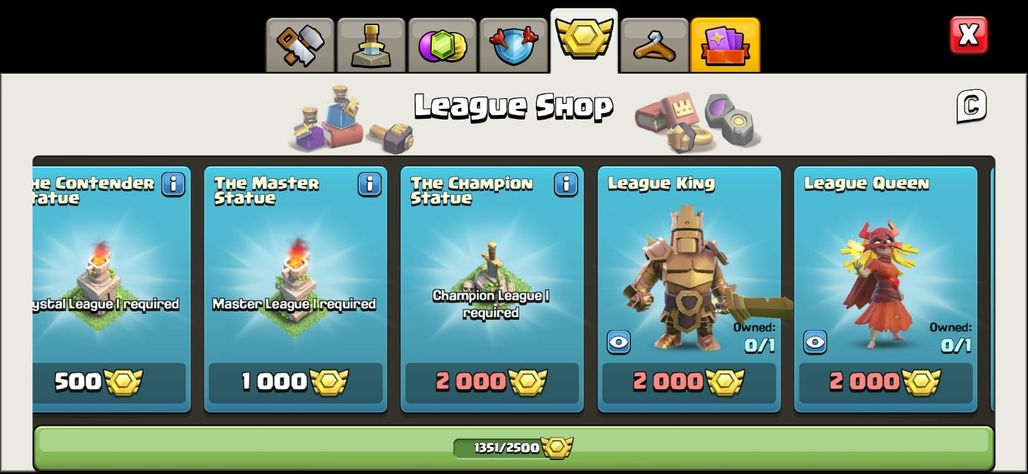Open the clothes hanger skins tab
The height and width of the screenshot is (474, 1028).
(x=654, y=45)
